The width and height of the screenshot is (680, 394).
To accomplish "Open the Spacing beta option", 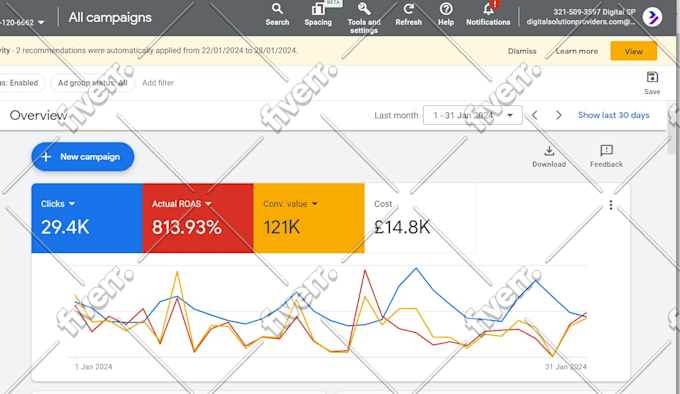I will pos(318,15).
